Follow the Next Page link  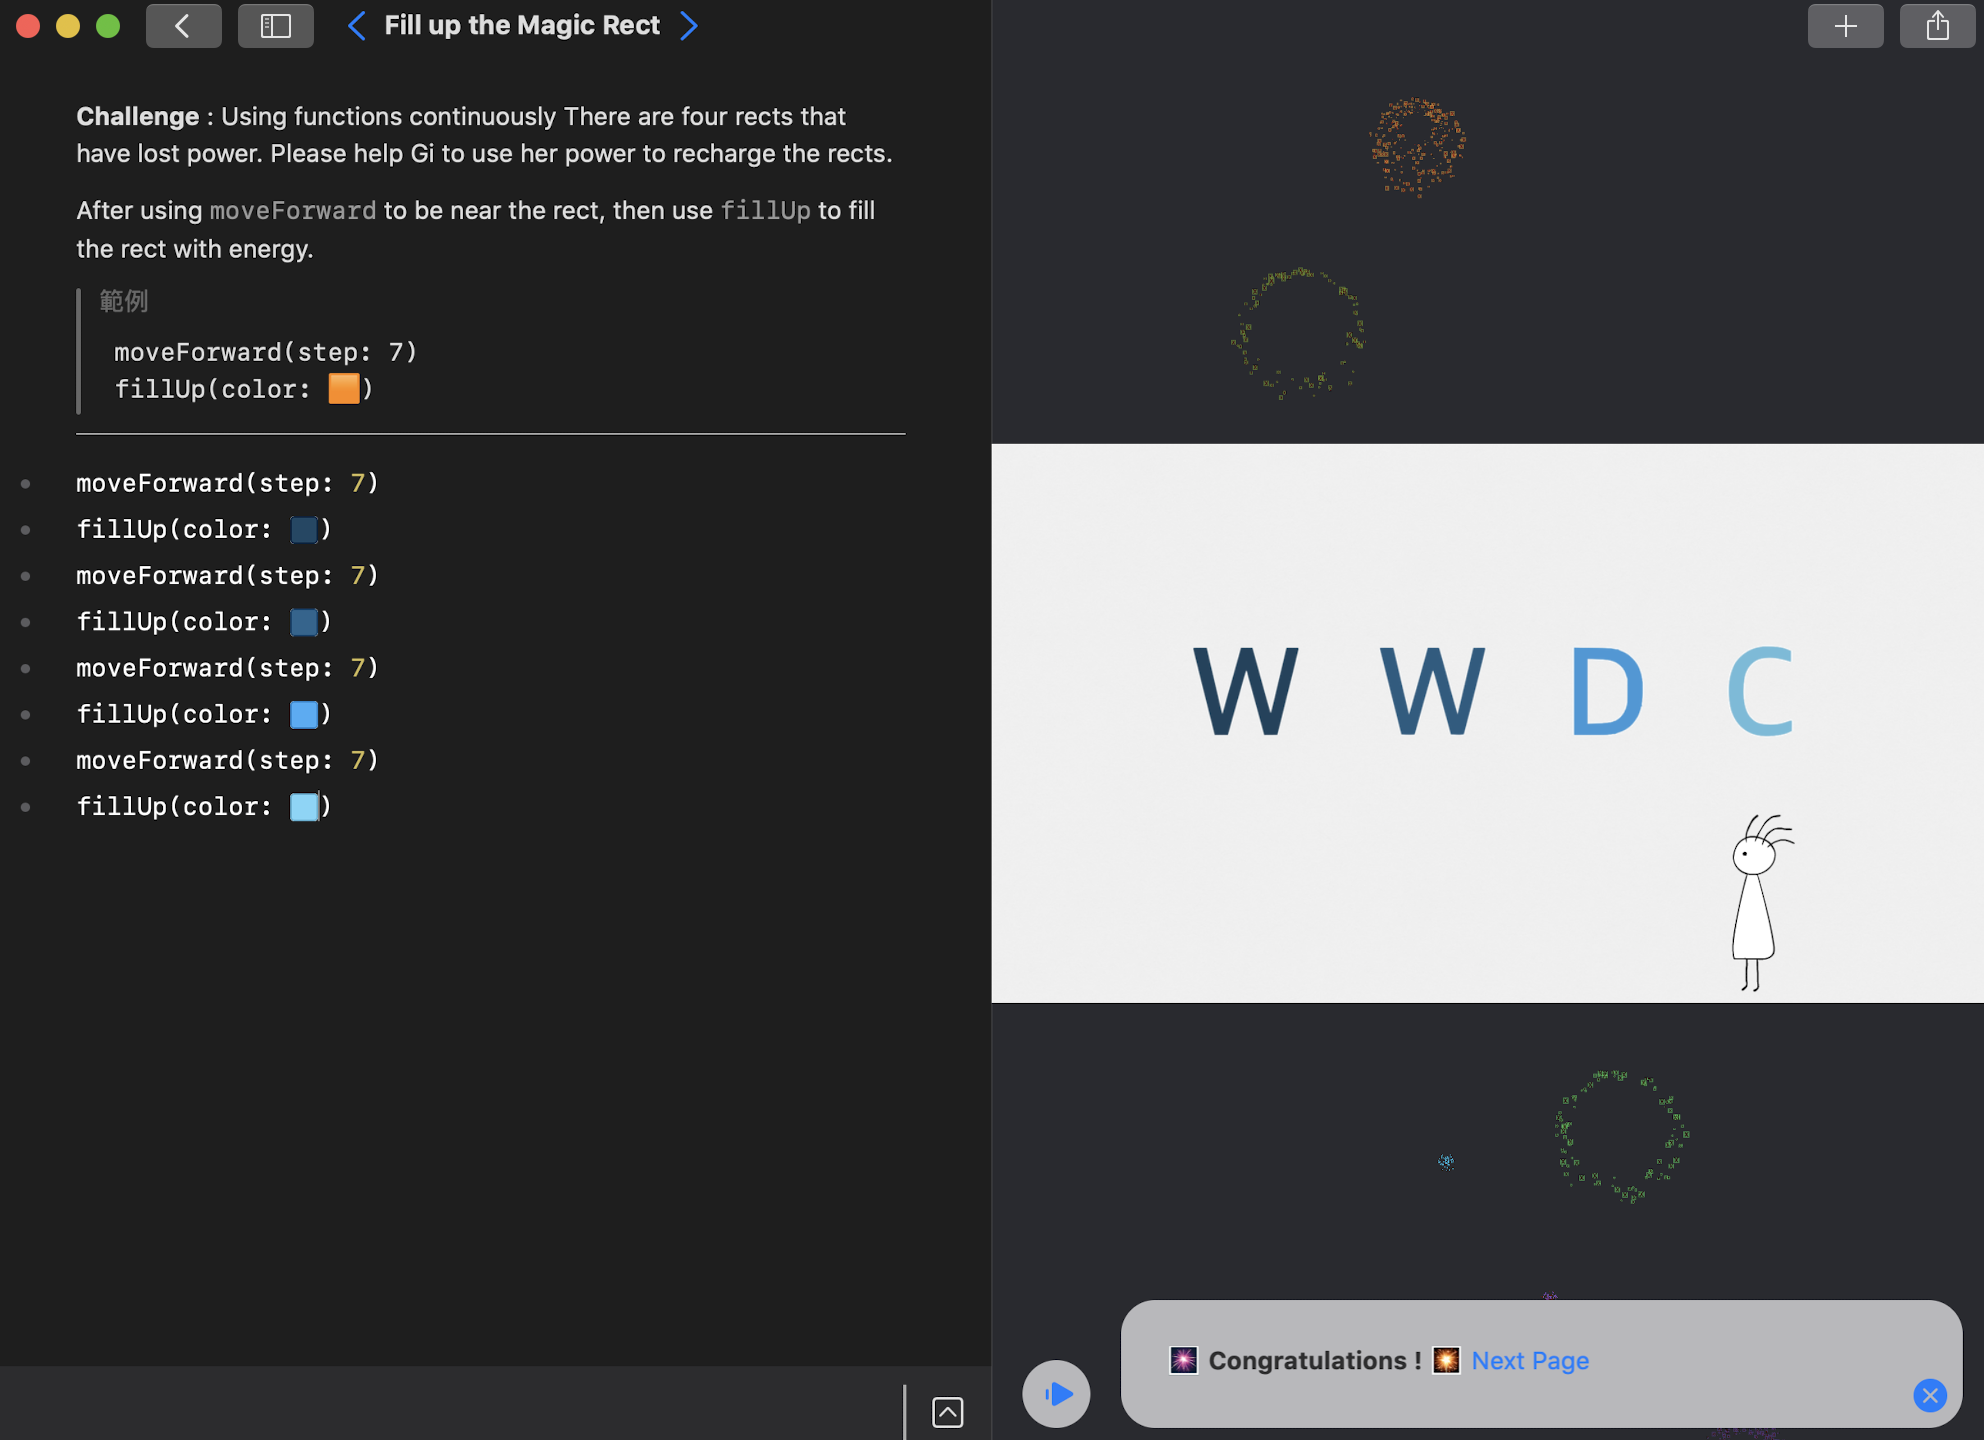[x=1529, y=1361]
